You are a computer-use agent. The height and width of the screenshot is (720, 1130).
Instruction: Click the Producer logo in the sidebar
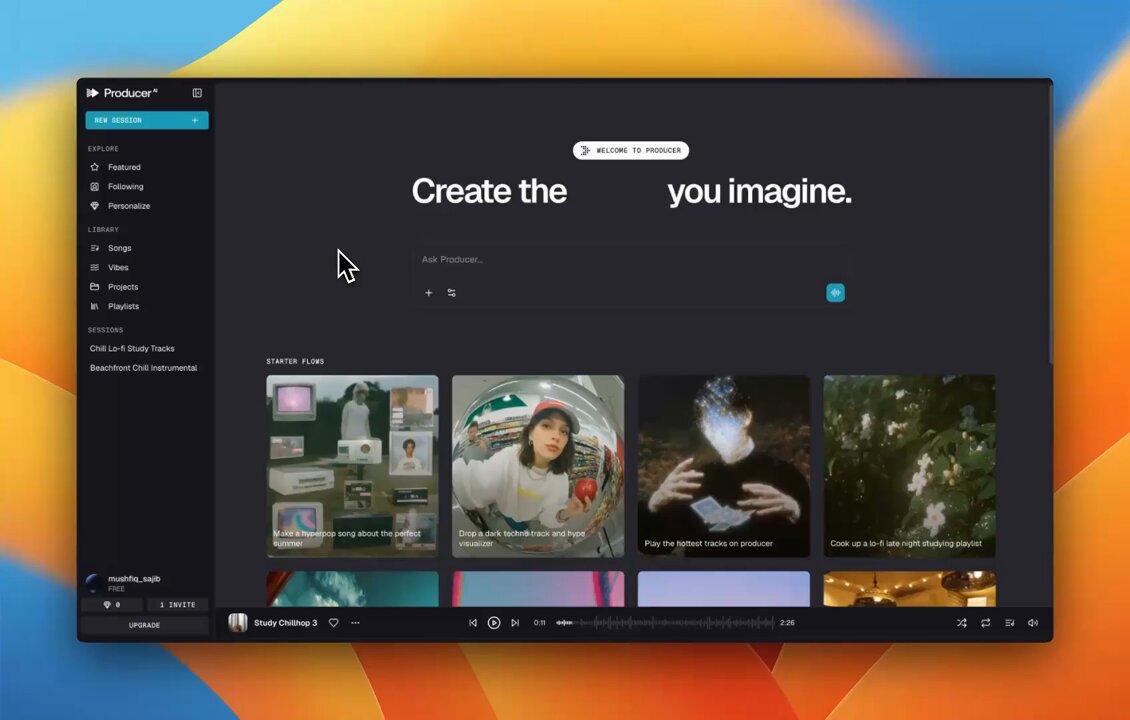[121, 93]
